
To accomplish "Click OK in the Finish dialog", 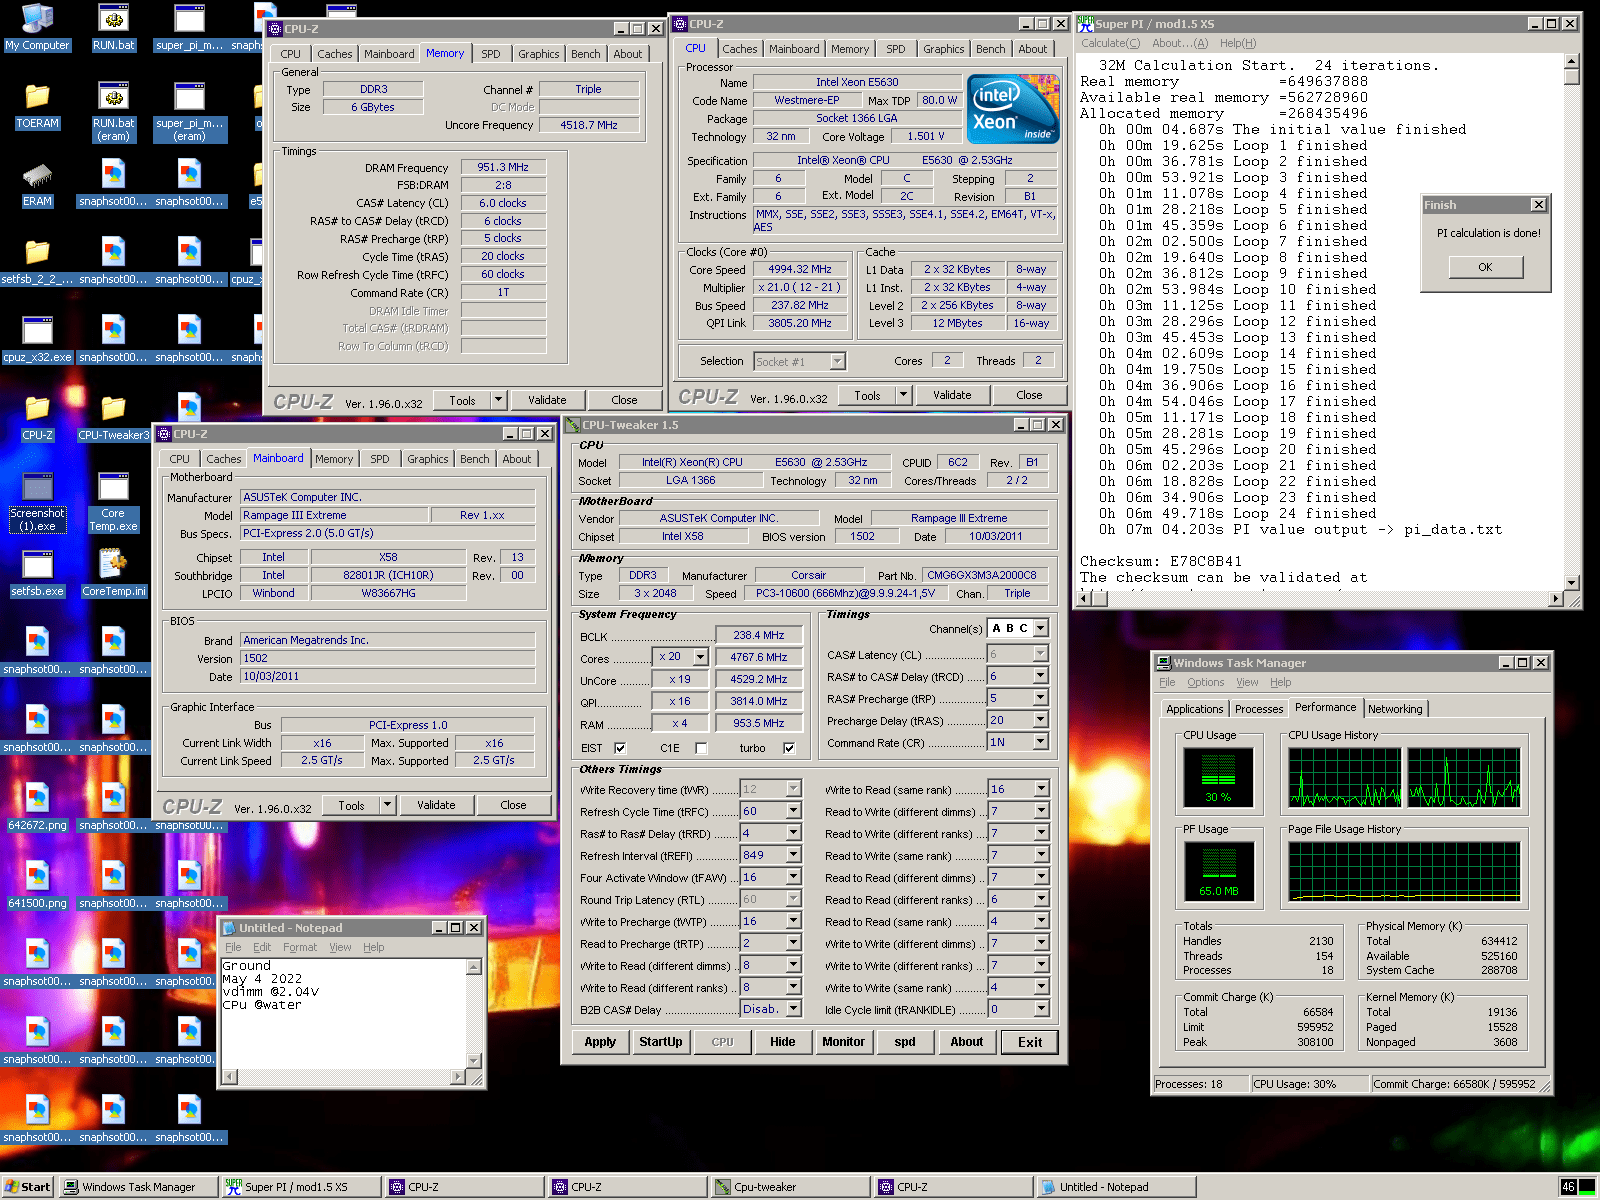I will 1485,267.
